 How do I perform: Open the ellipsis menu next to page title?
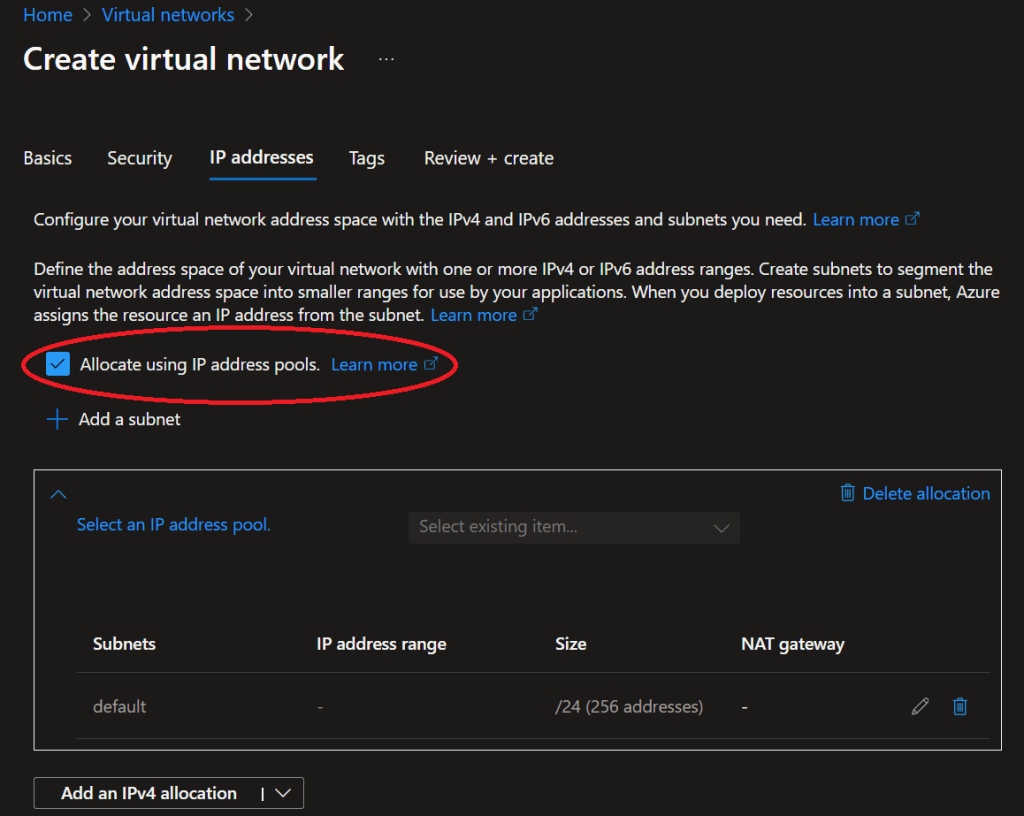pyautogui.click(x=386, y=59)
